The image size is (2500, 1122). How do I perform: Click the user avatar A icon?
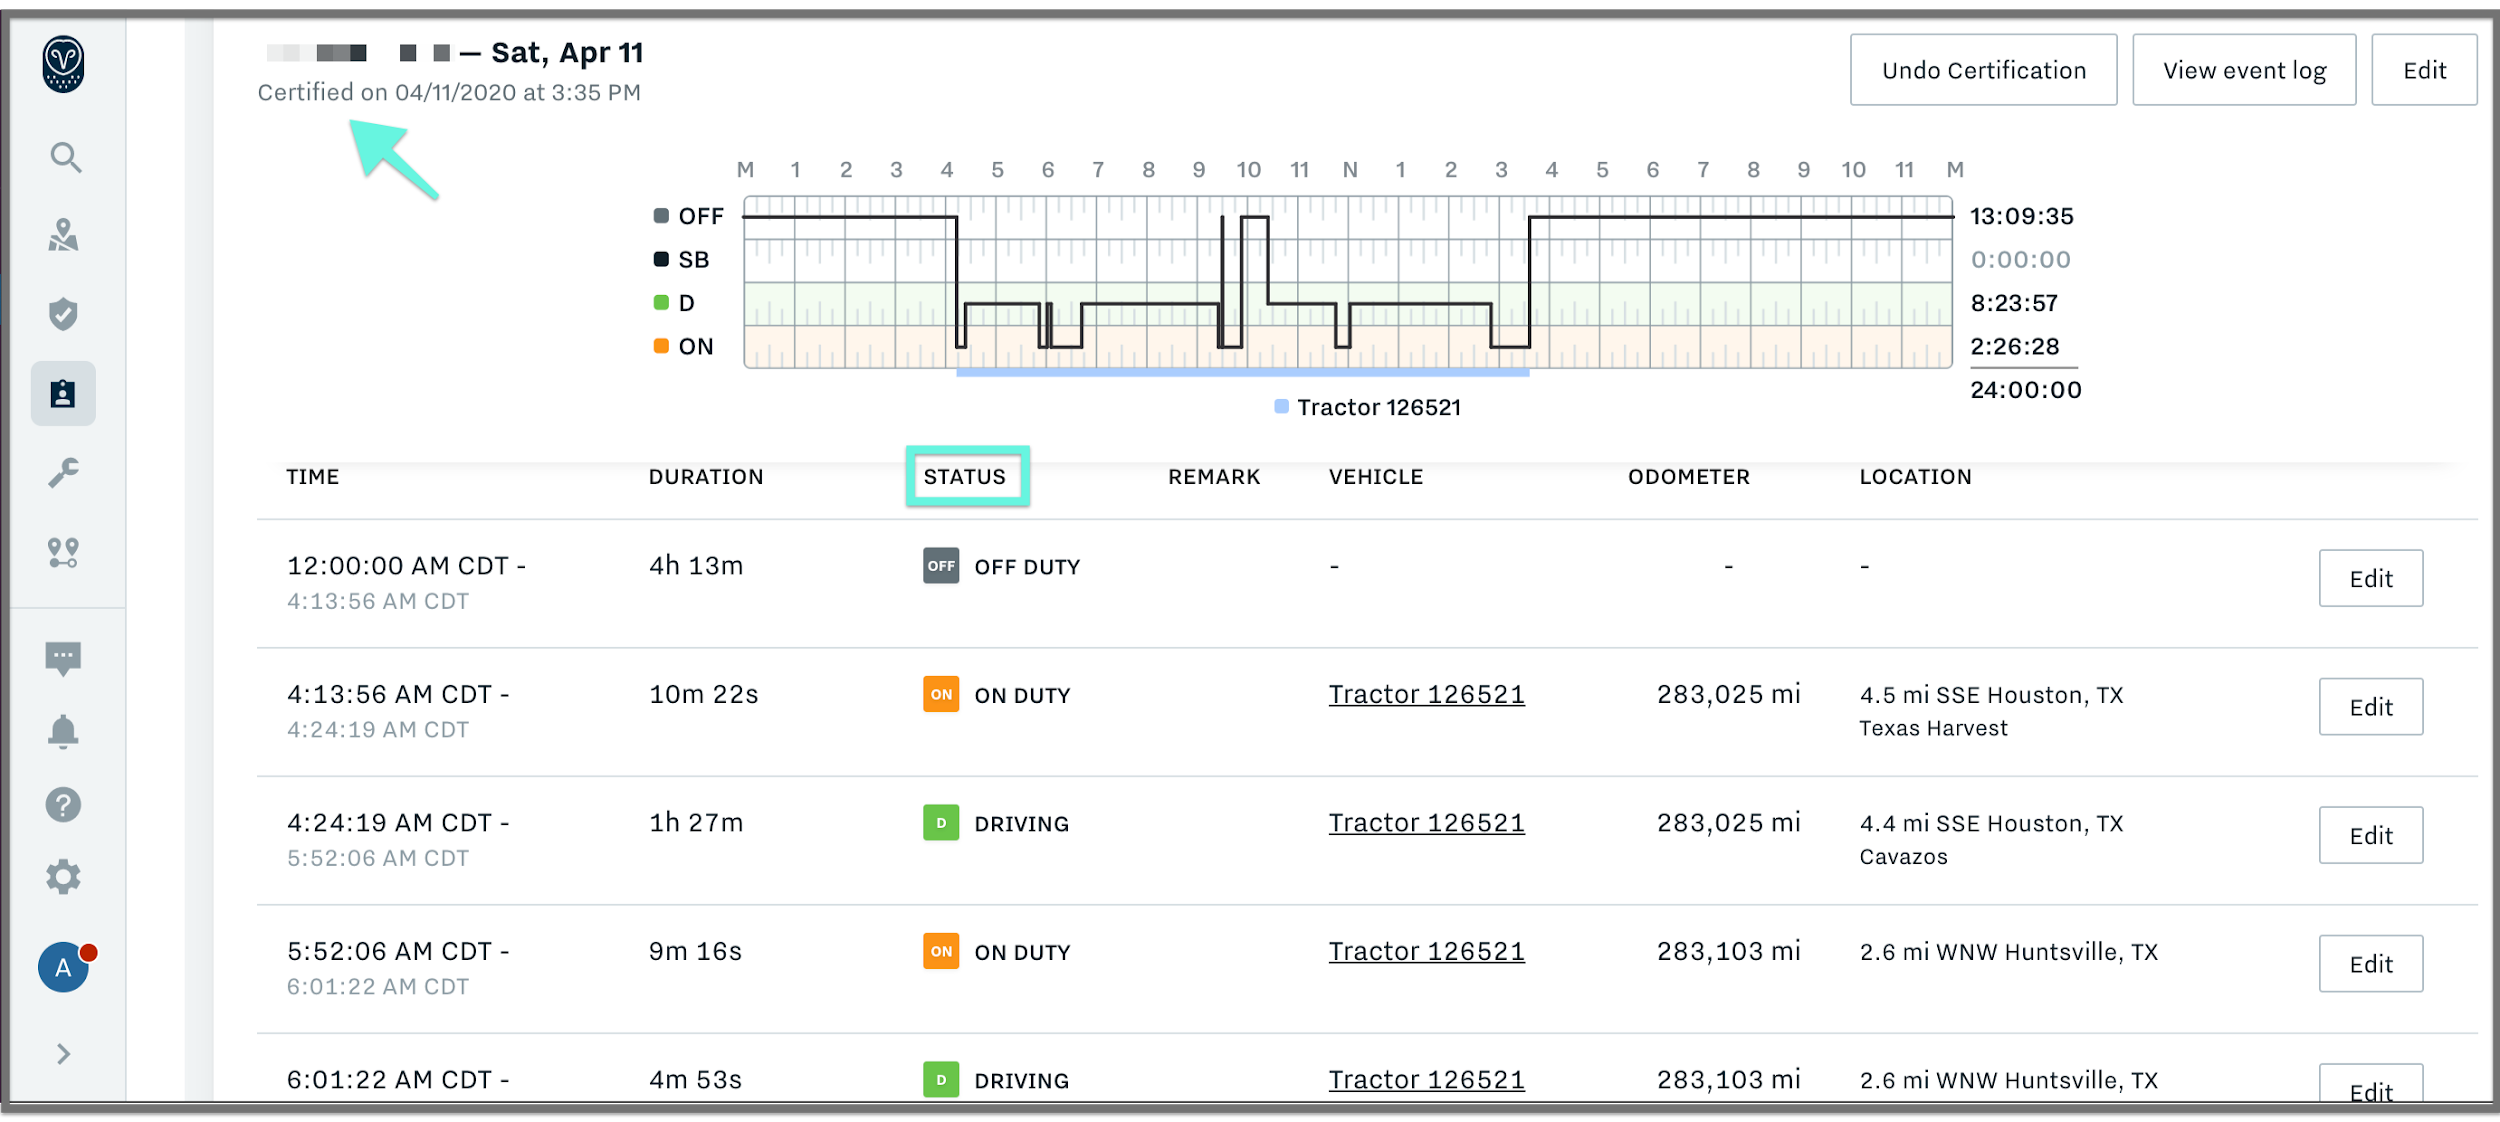[63, 967]
